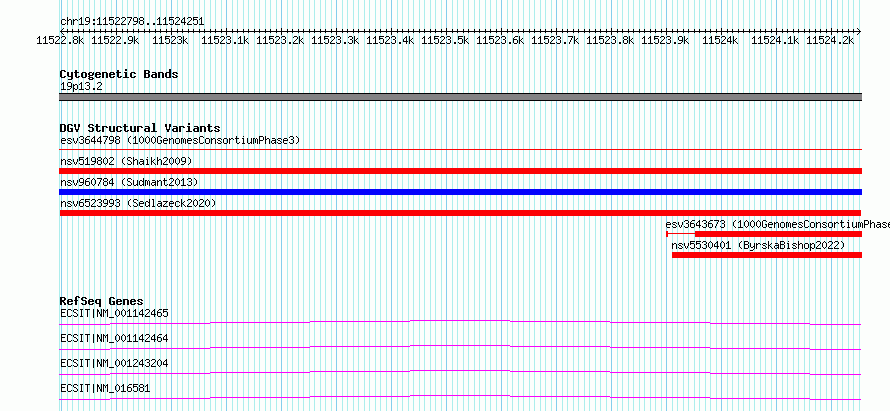Click the blue nsv960784 variant bar
The height and width of the screenshot is (411, 890).
coord(460,192)
